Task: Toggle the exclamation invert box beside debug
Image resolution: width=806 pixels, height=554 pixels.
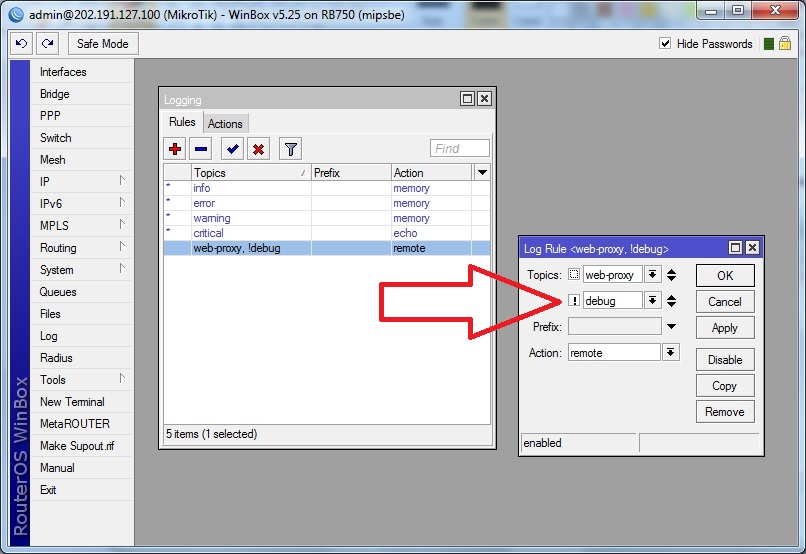Action: point(574,300)
